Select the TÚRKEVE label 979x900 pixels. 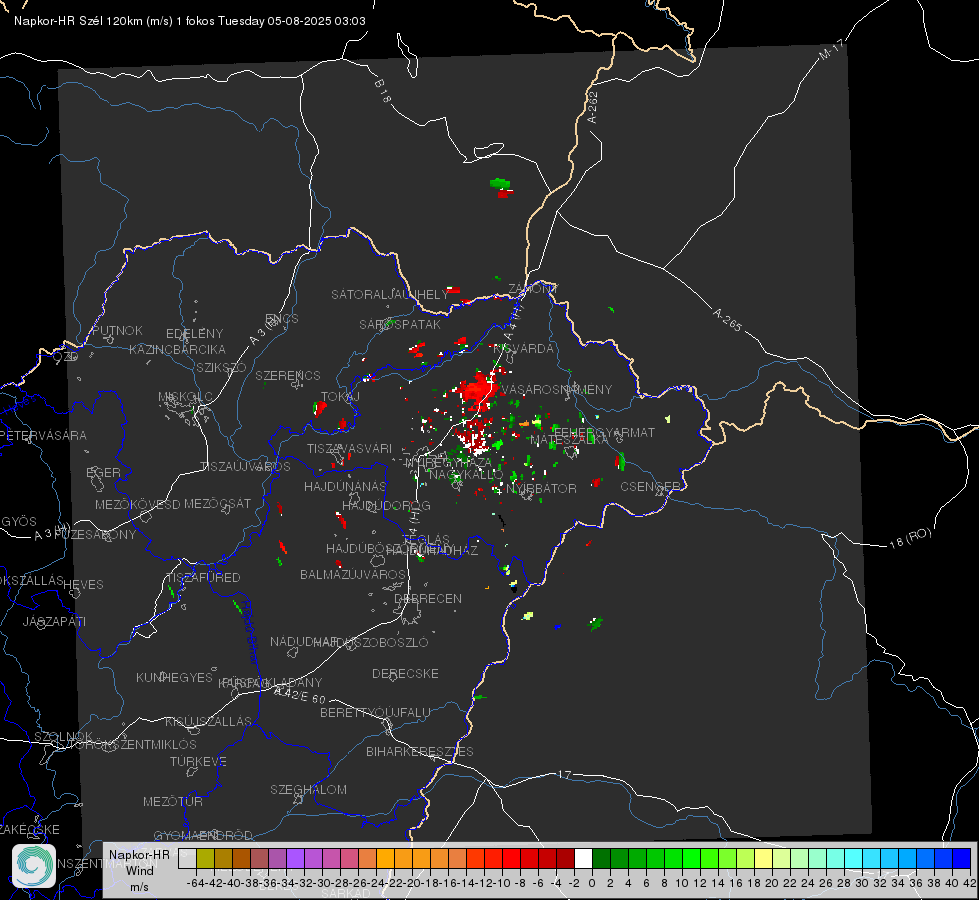(x=199, y=761)
